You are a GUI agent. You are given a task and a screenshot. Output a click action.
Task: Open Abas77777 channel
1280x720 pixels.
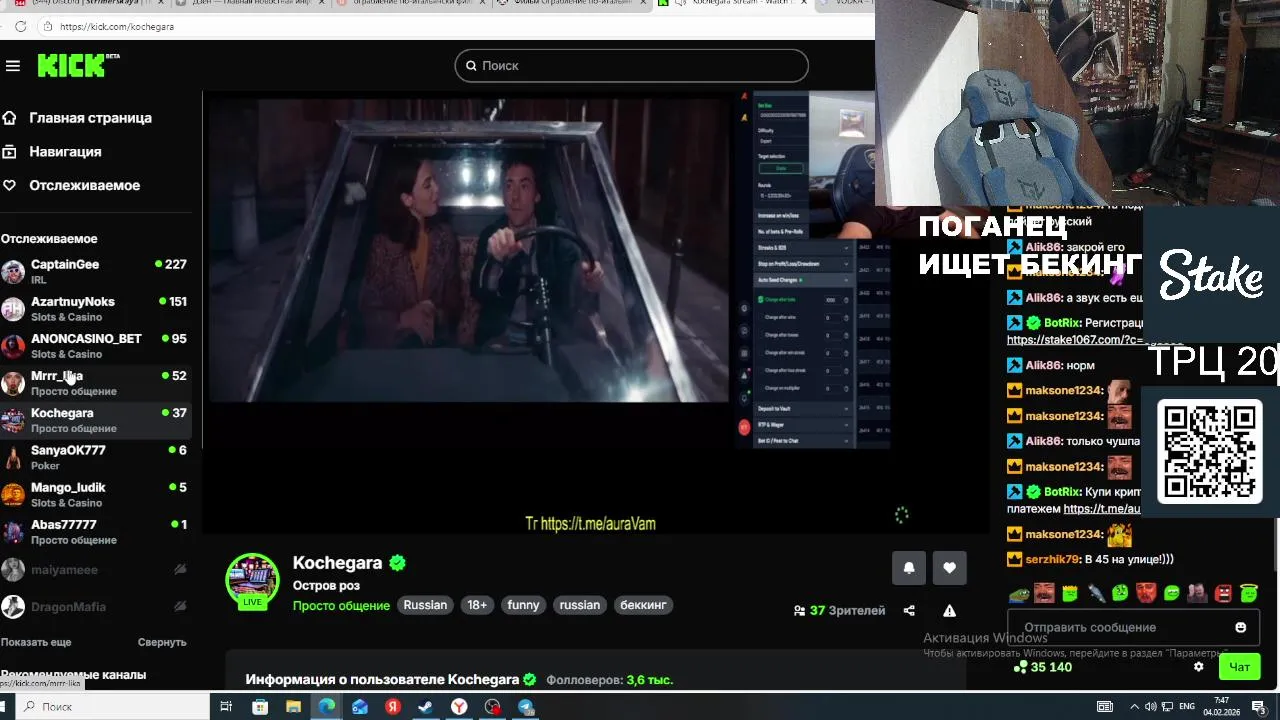96,531
